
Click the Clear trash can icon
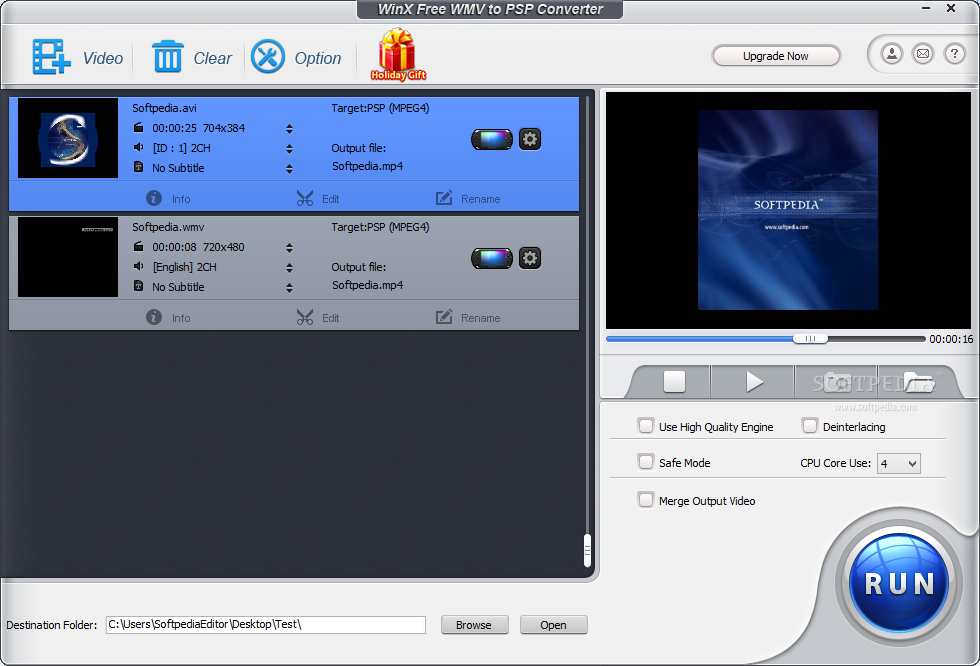pos(168,56)
